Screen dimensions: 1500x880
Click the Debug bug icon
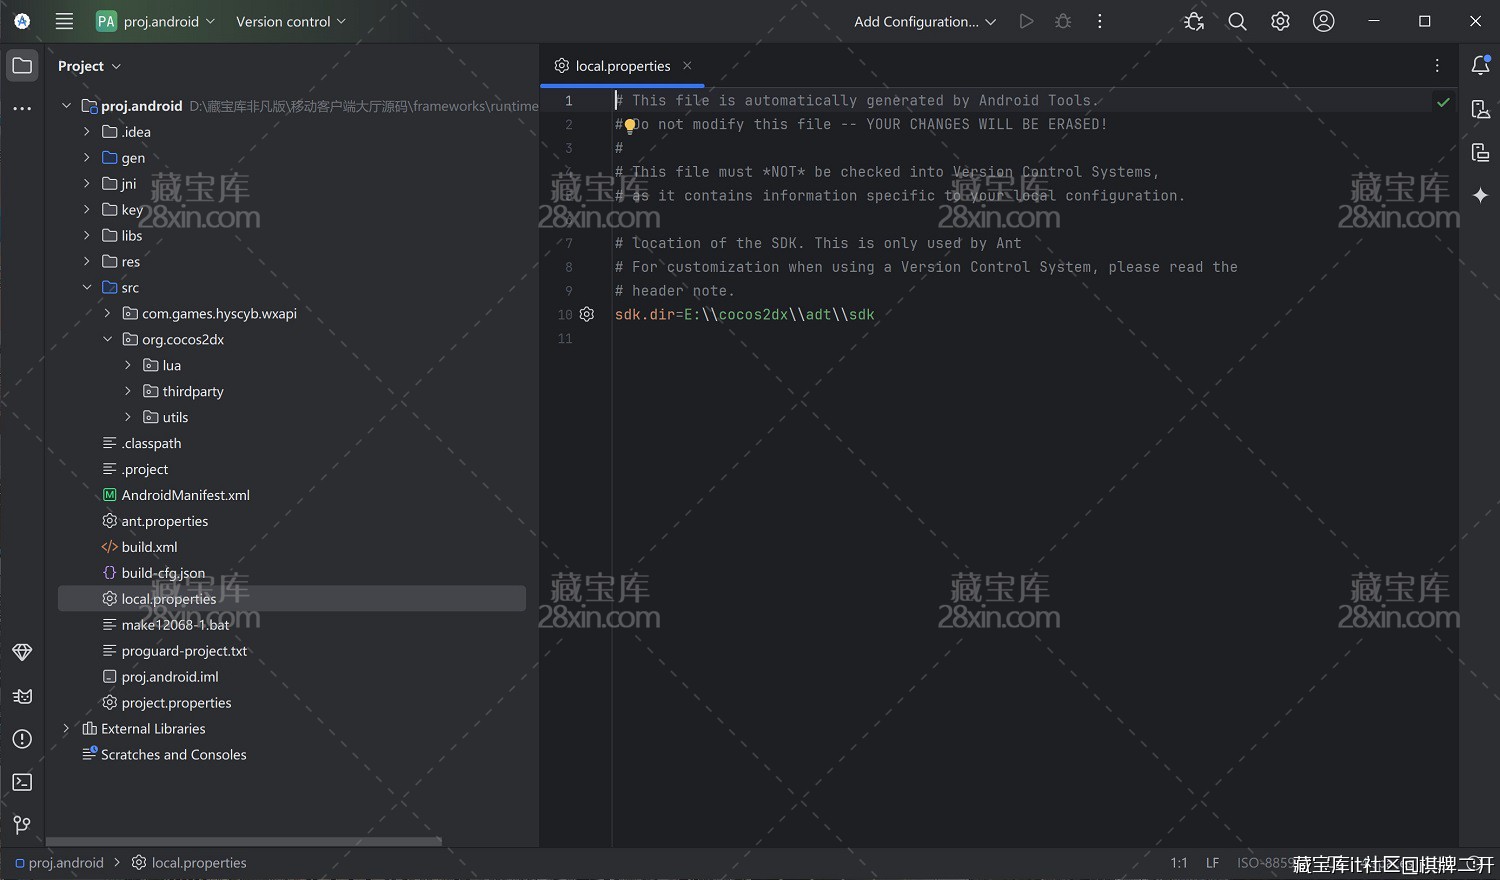[1063, 21]
